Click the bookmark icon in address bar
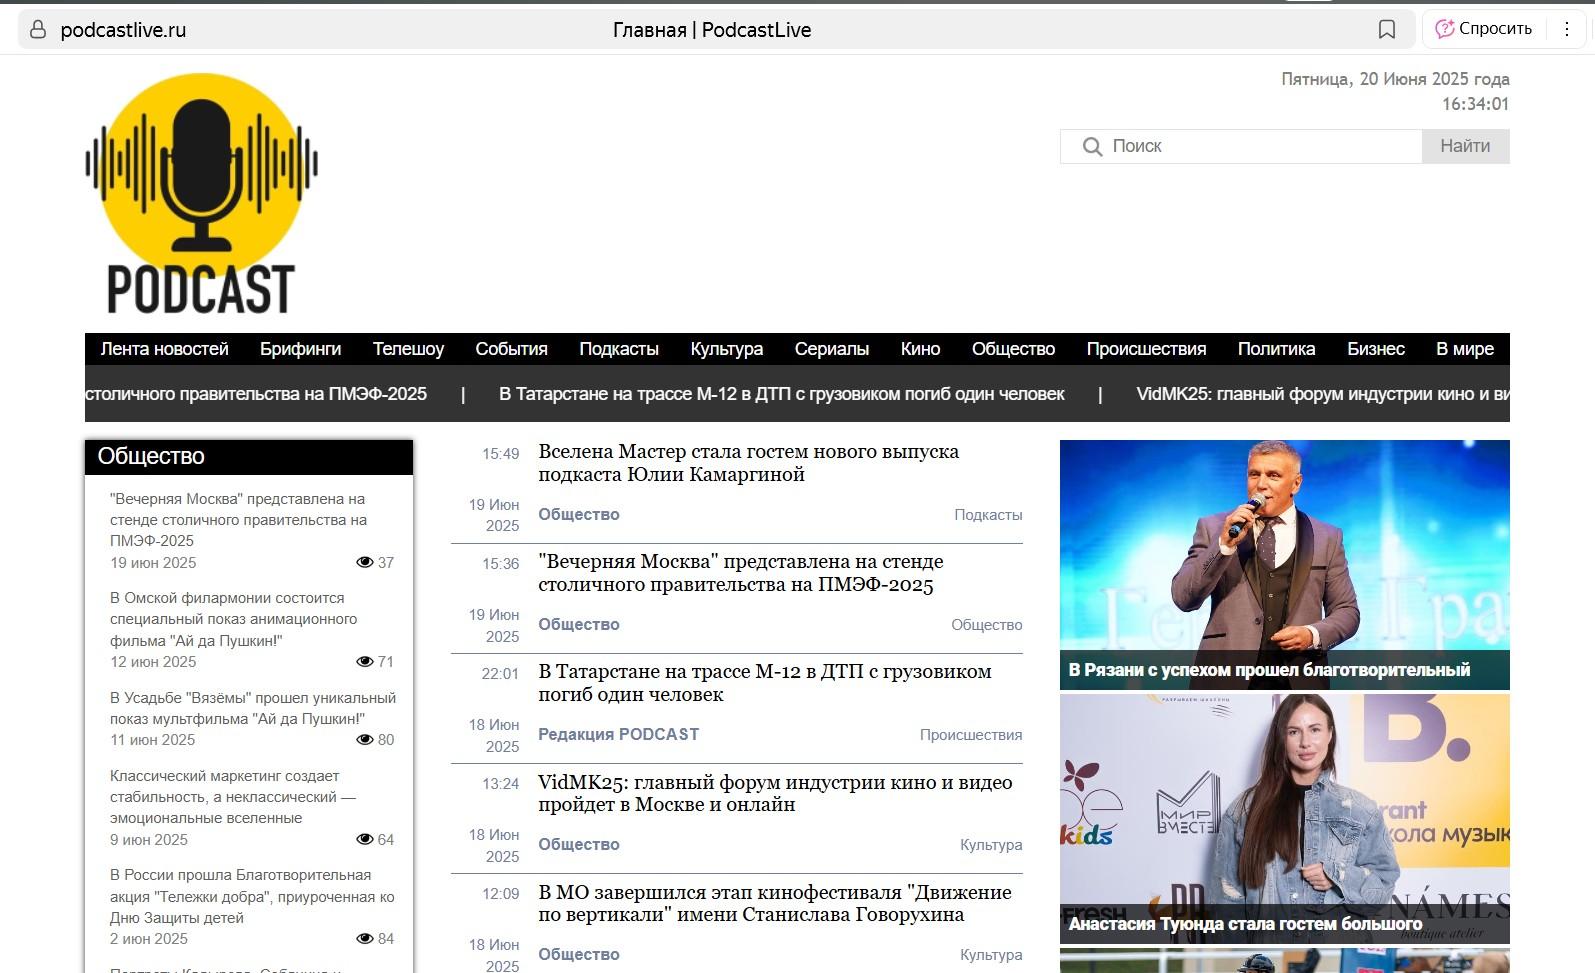 point(1386,30)
